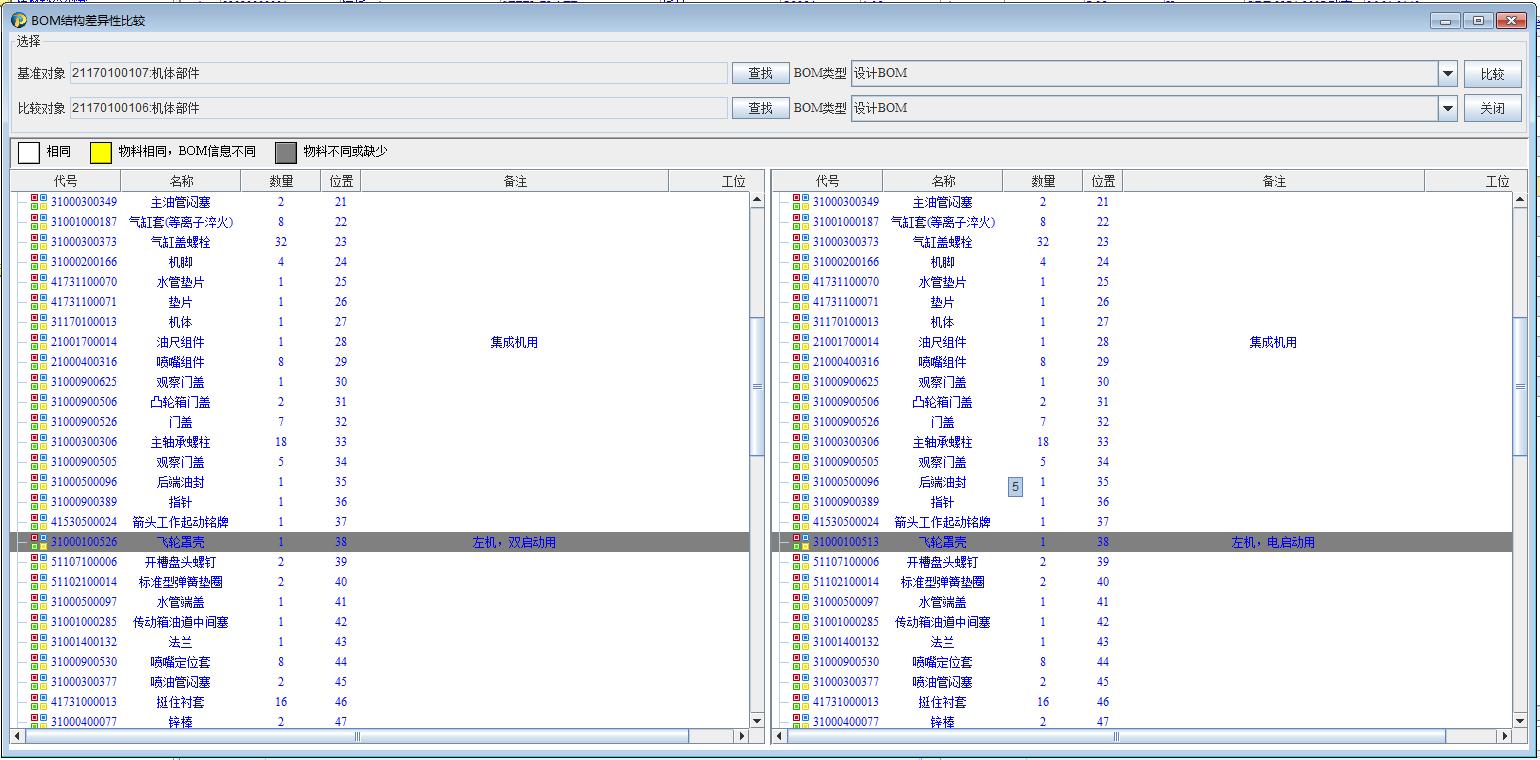
Task: Open the base object BOM类型 dropdown arrow
Action: [1447, 73]
